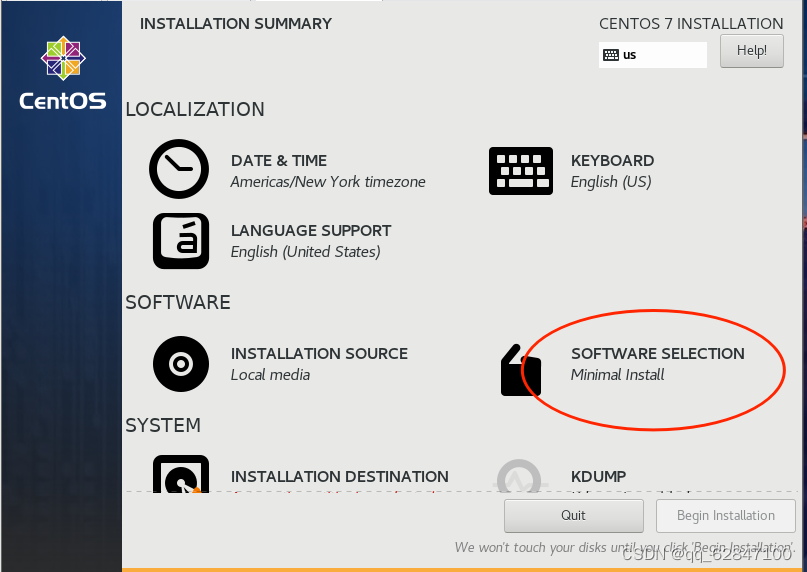Click the SOFTWARE section heading
807x572 pixels.
[x=178, y=302]
